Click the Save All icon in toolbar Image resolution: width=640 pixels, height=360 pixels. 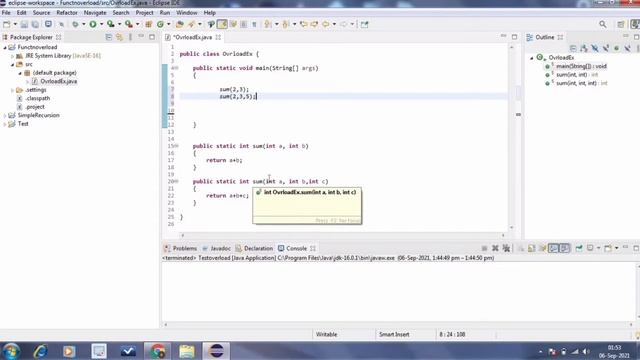(35, 24)
